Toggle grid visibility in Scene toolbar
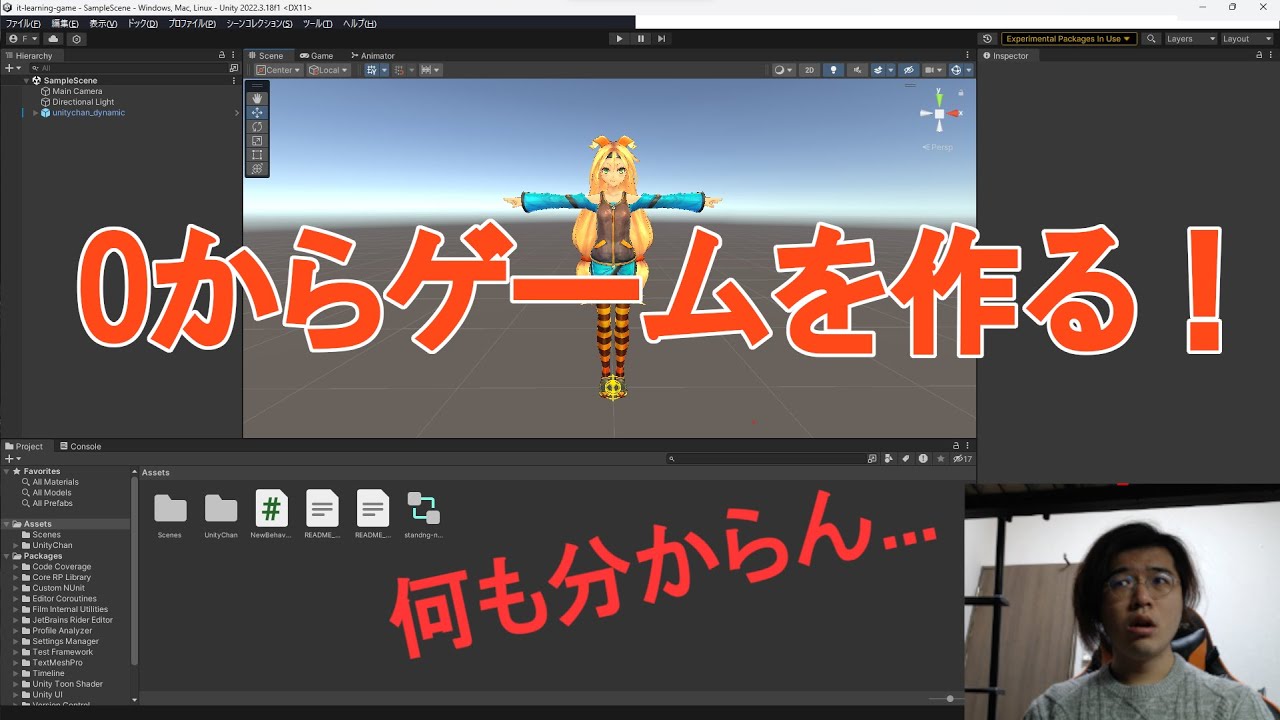 coord(372,70)
